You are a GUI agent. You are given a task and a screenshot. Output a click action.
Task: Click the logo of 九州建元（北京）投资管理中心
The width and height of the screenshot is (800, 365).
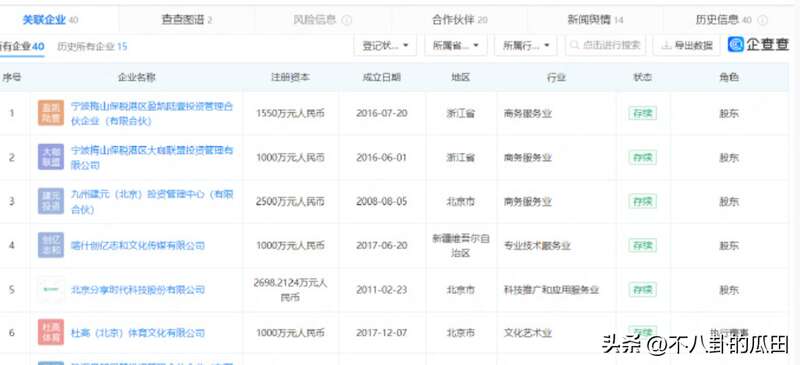point(51,201)
